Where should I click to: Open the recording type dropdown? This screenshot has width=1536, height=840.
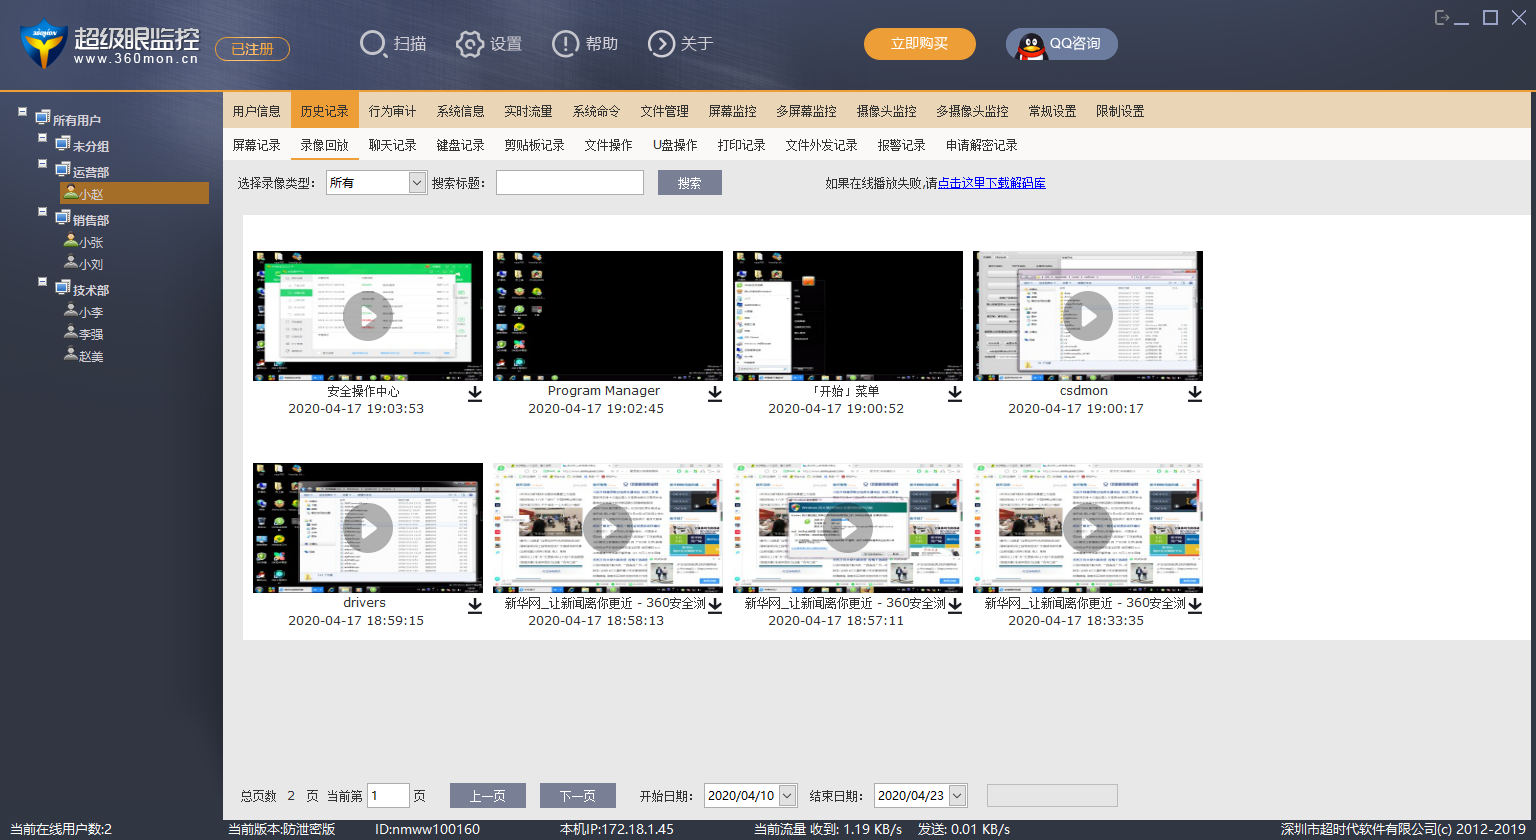click(x=417, y=183)
